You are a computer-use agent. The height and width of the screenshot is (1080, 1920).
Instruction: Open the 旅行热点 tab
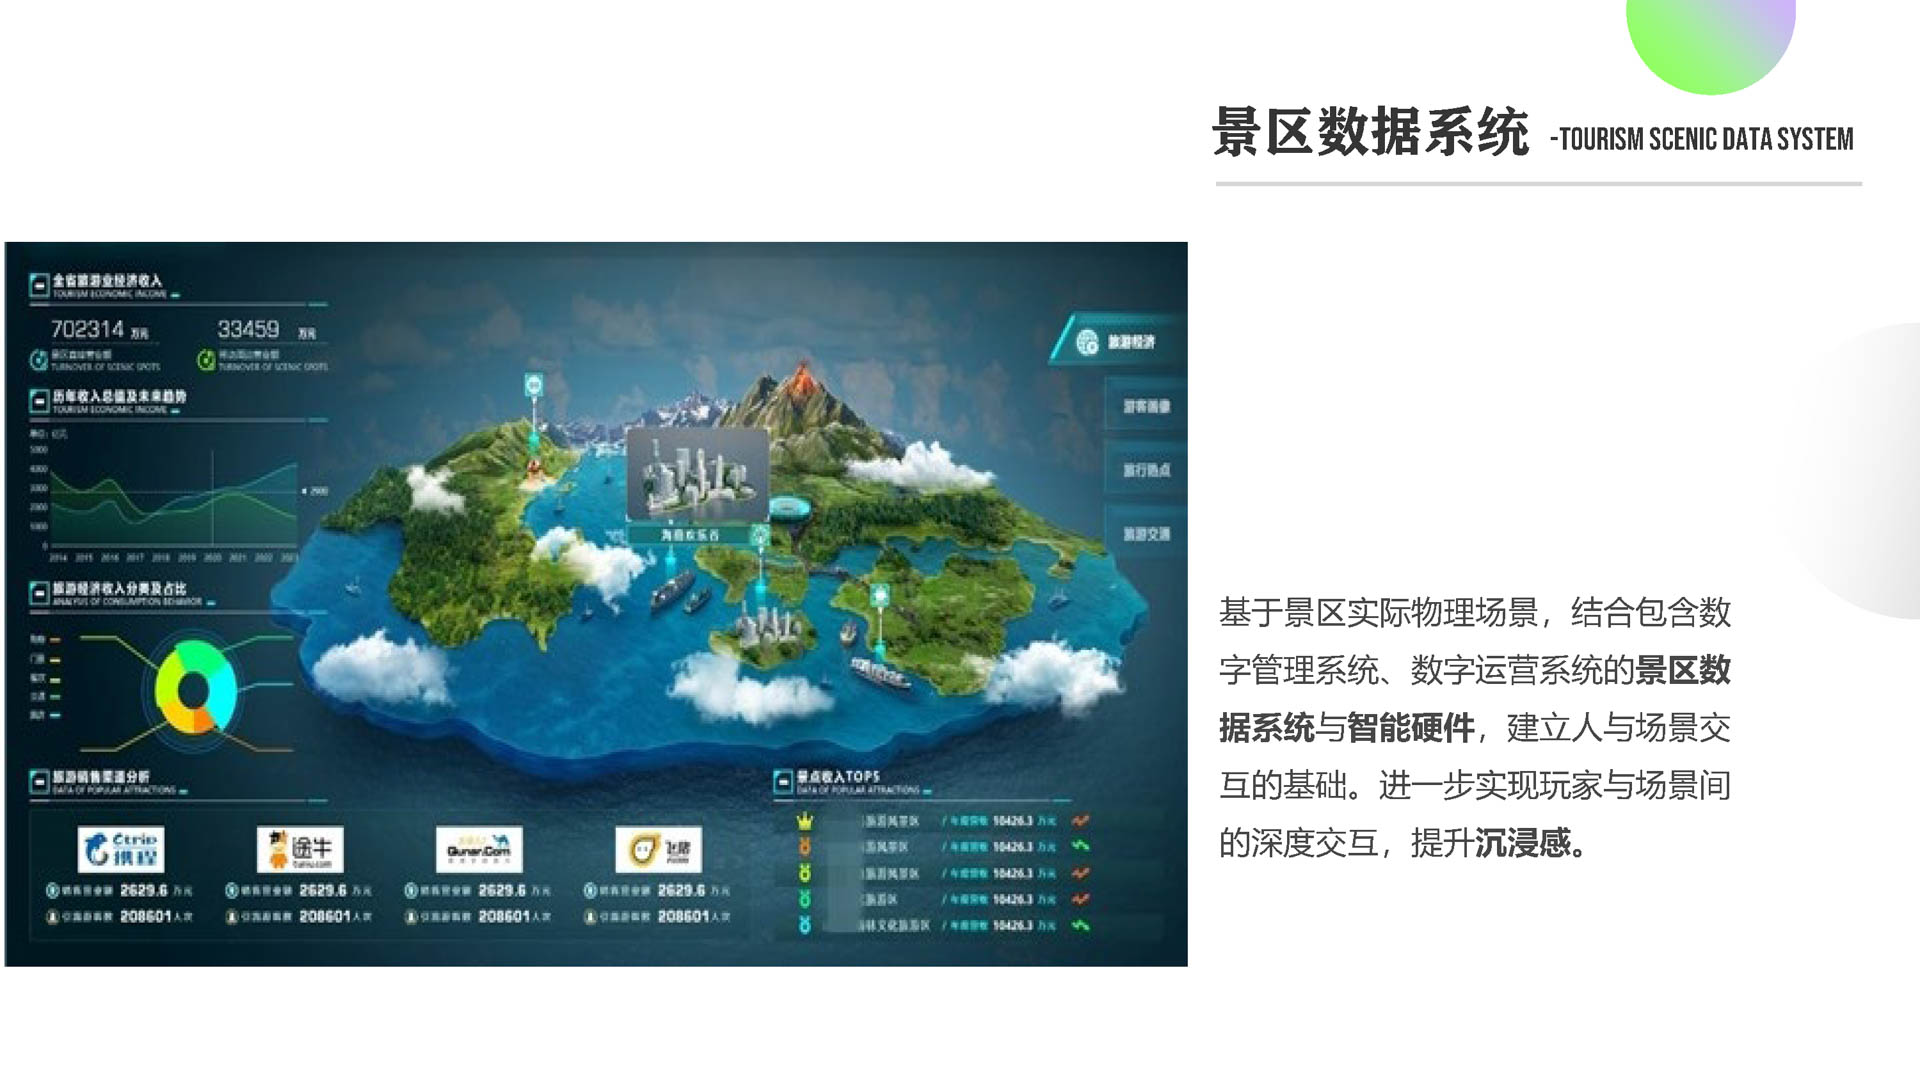(1145, 470)
